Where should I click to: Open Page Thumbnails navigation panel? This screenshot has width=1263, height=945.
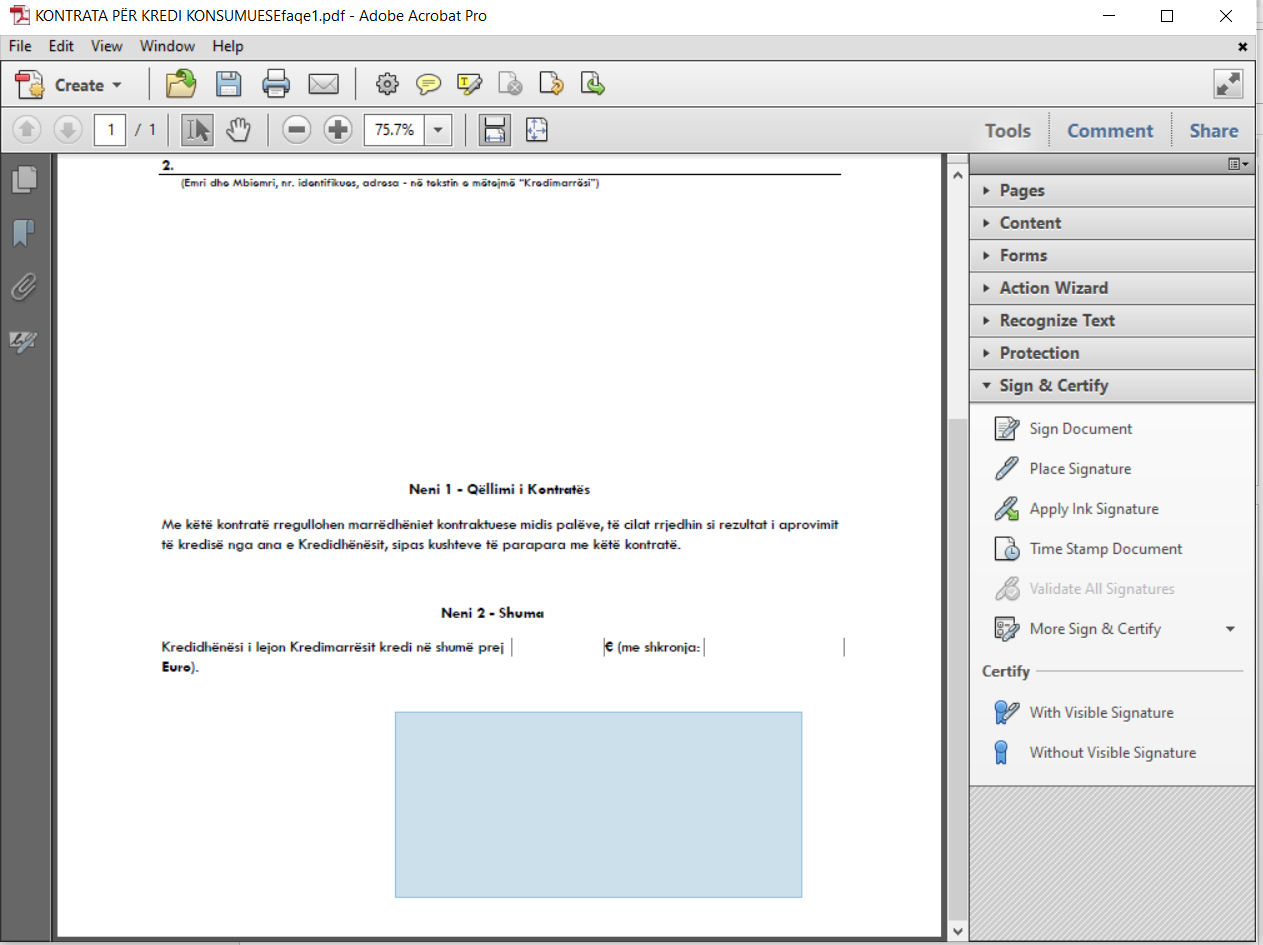(24, 180)
